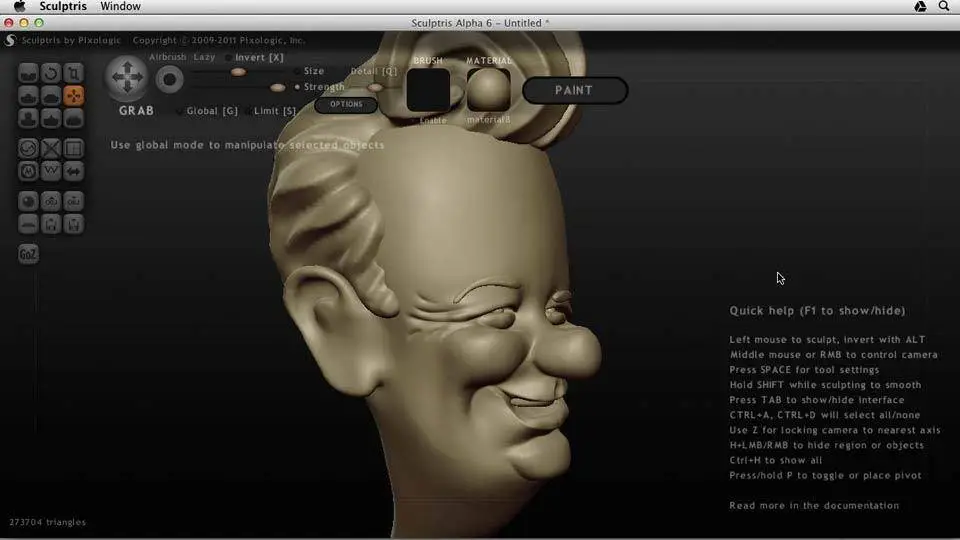
Task: Toggle the Lazy option
Action: tap(204, 57)
